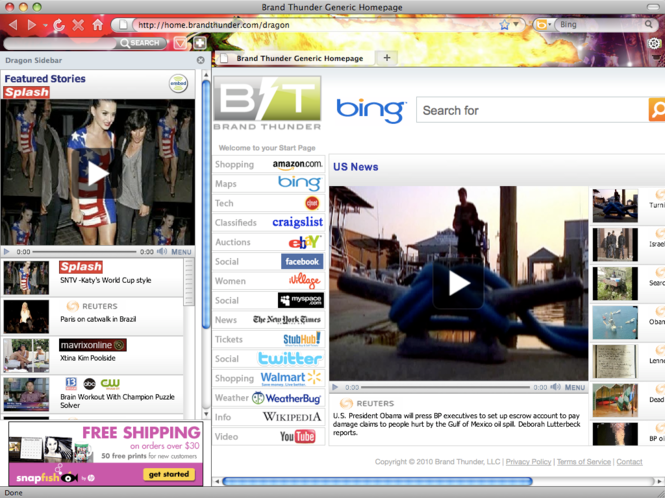The width and height of the screenshot is (665, 498).
Task: Reload the page with the refresh icon
Action: click(59, 25)
